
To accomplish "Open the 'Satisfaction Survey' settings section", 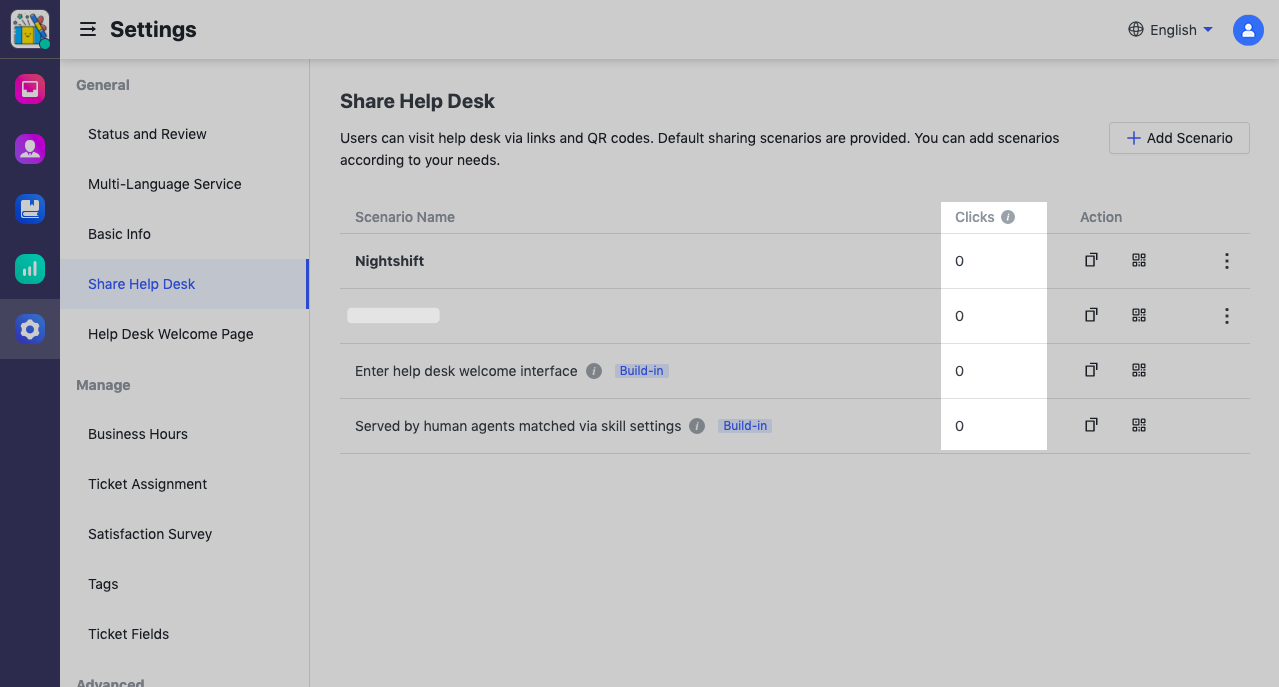I will (x=150, y=534).
